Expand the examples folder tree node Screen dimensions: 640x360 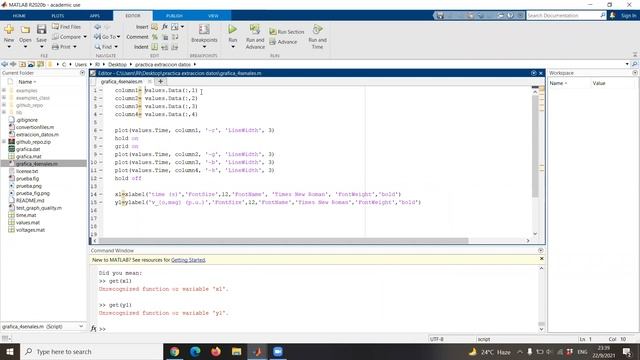(x=4, y=90)
